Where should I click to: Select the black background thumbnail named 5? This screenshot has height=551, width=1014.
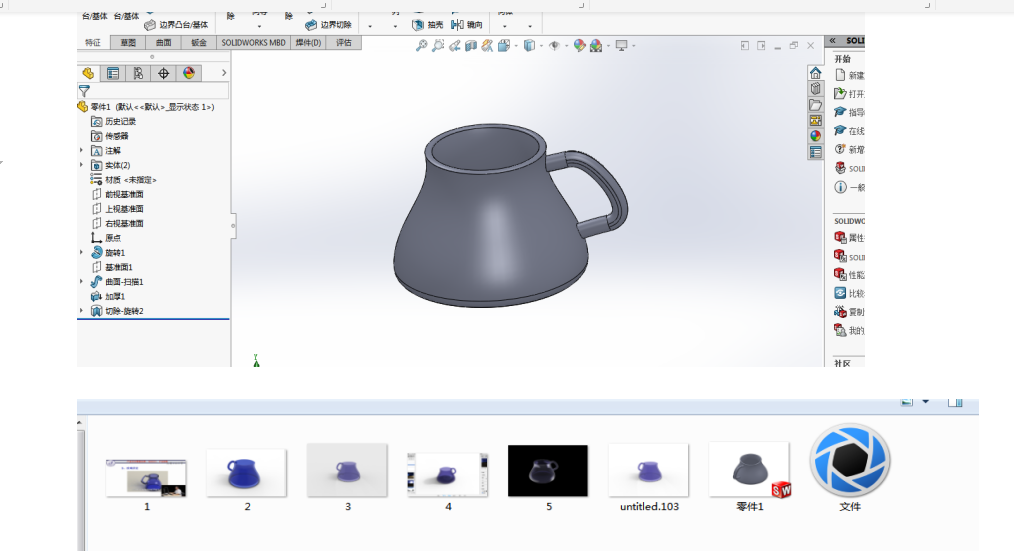coord(547,471)
